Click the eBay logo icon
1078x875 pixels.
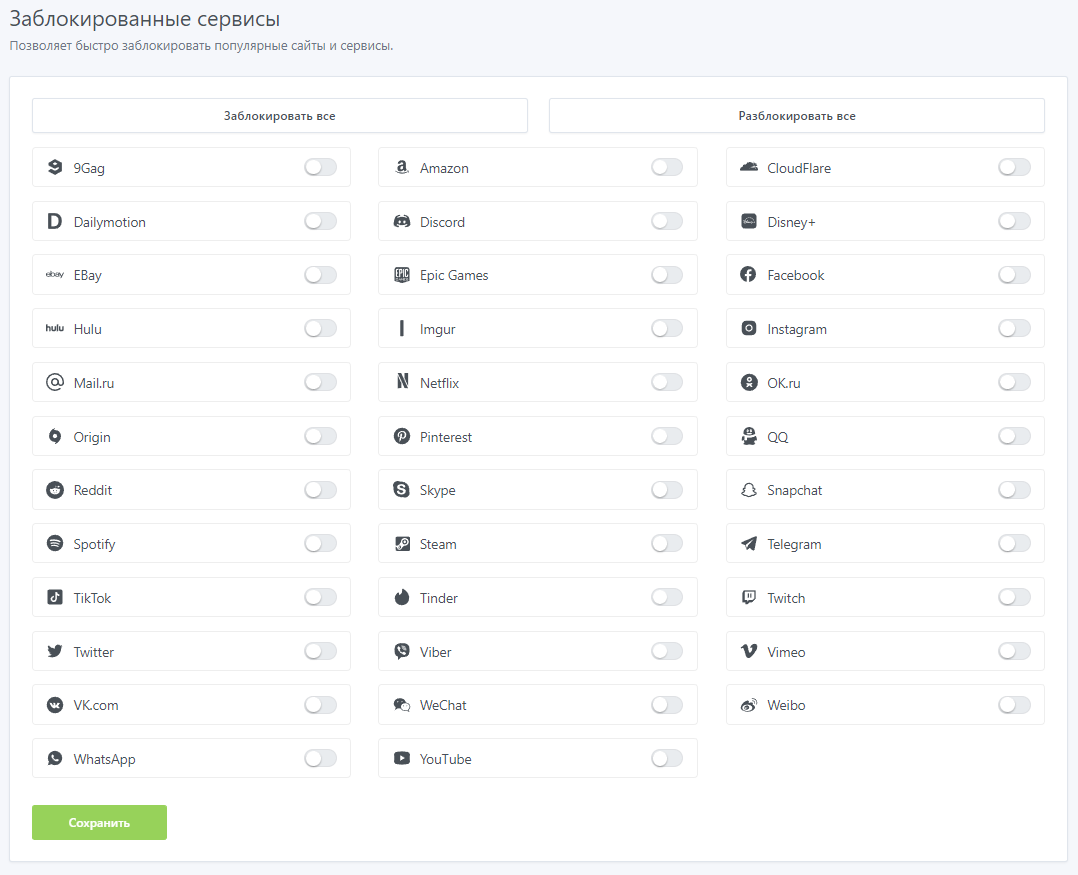coord(55,275)
